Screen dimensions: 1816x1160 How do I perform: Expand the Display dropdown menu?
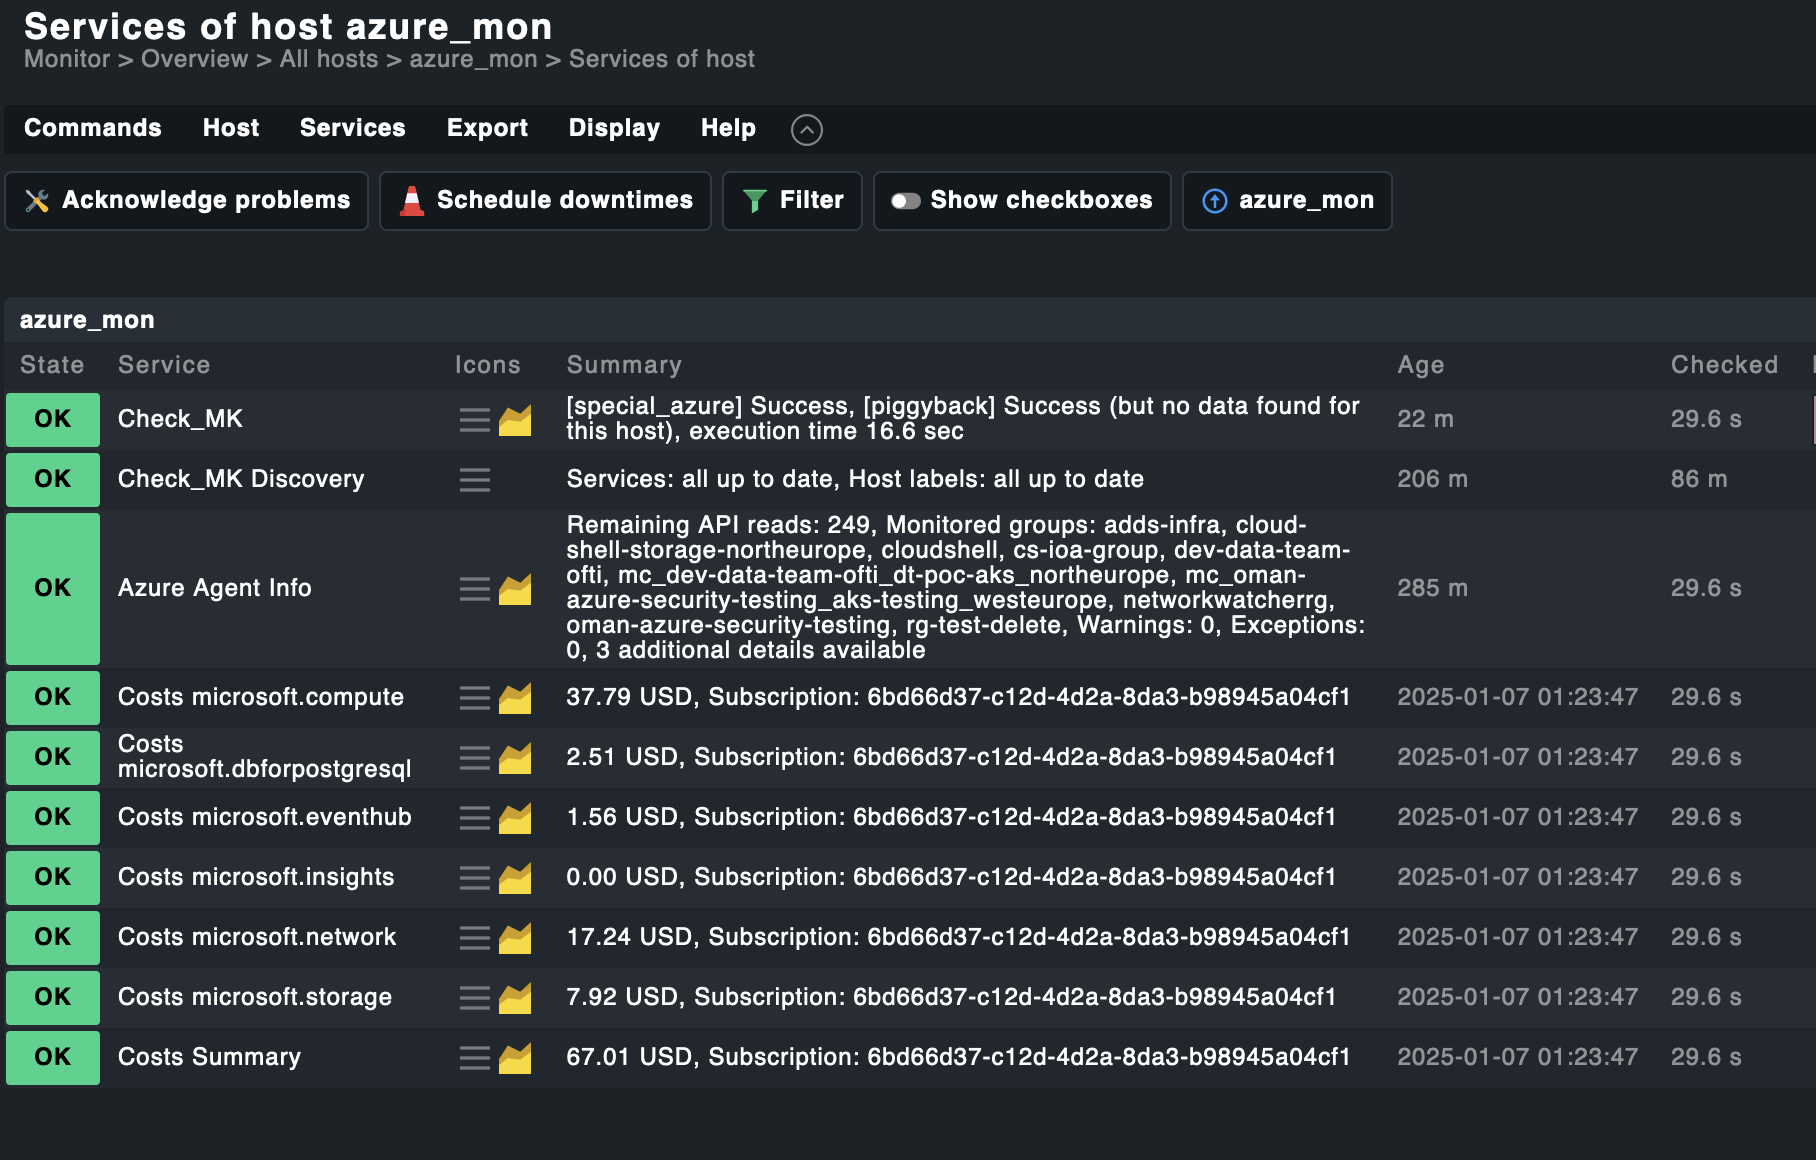tap(614, 128)
